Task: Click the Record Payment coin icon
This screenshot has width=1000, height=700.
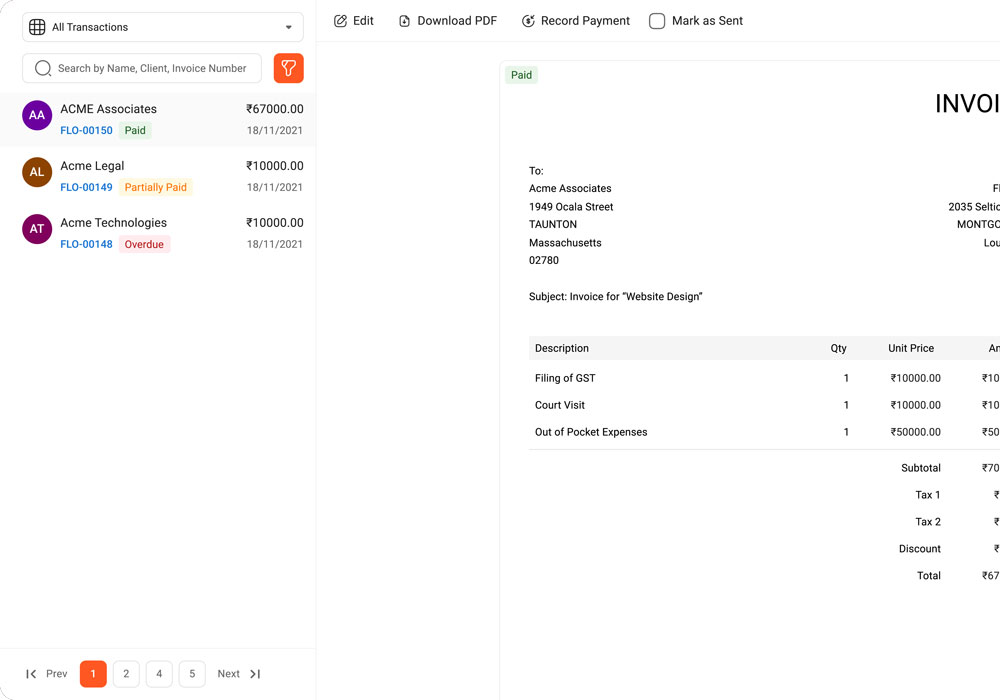Action: pos(528,21)
